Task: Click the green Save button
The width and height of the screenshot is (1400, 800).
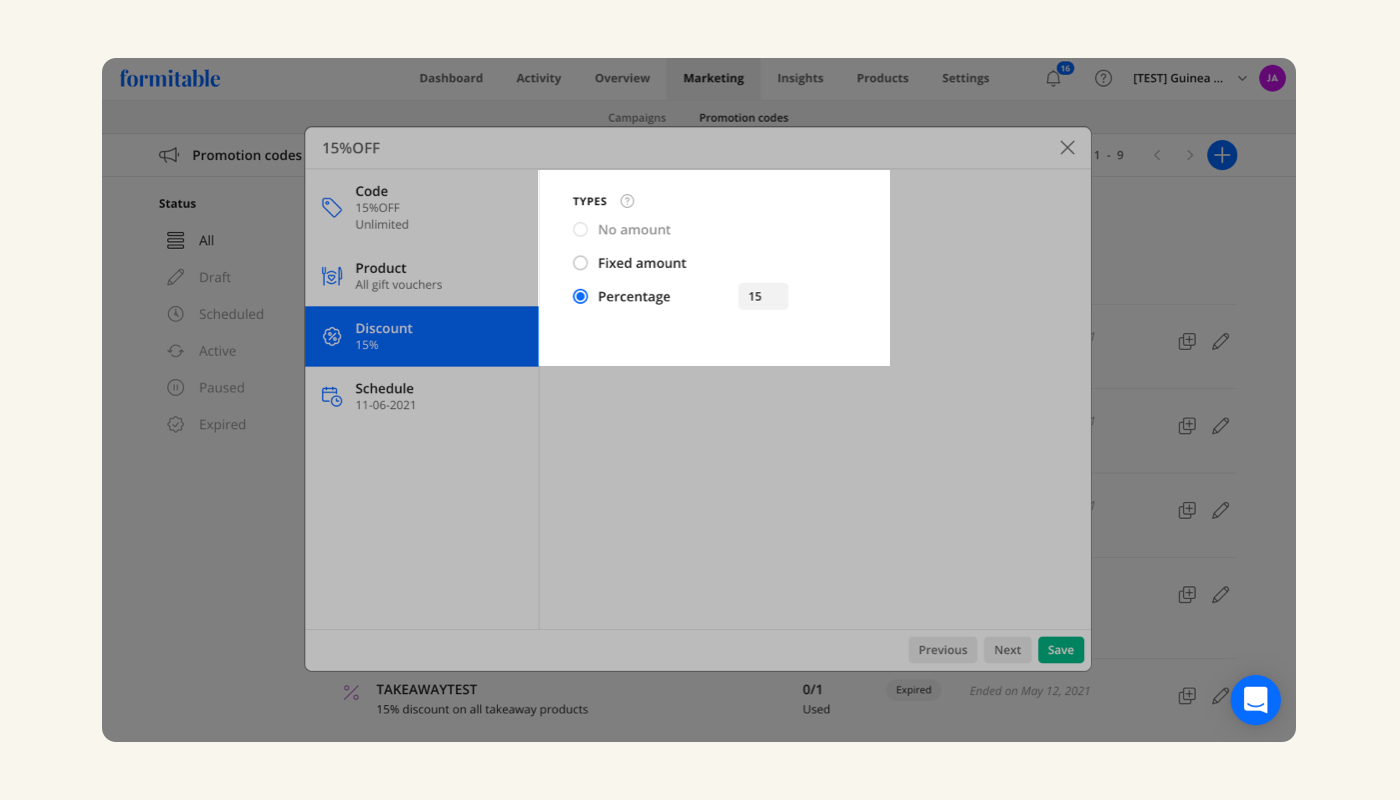Action: click(1060, 650)
